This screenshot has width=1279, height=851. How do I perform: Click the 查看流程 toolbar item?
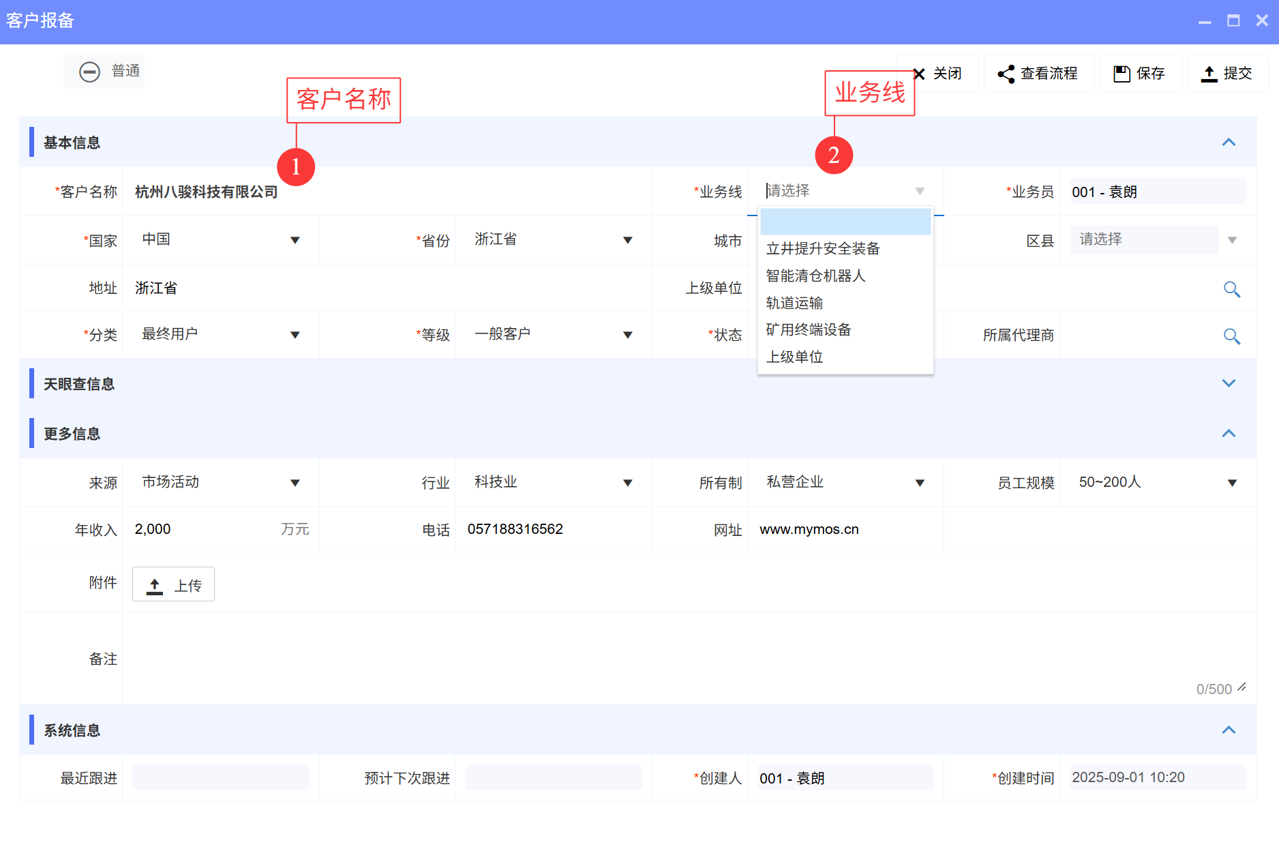click(x=1039, y=72)
